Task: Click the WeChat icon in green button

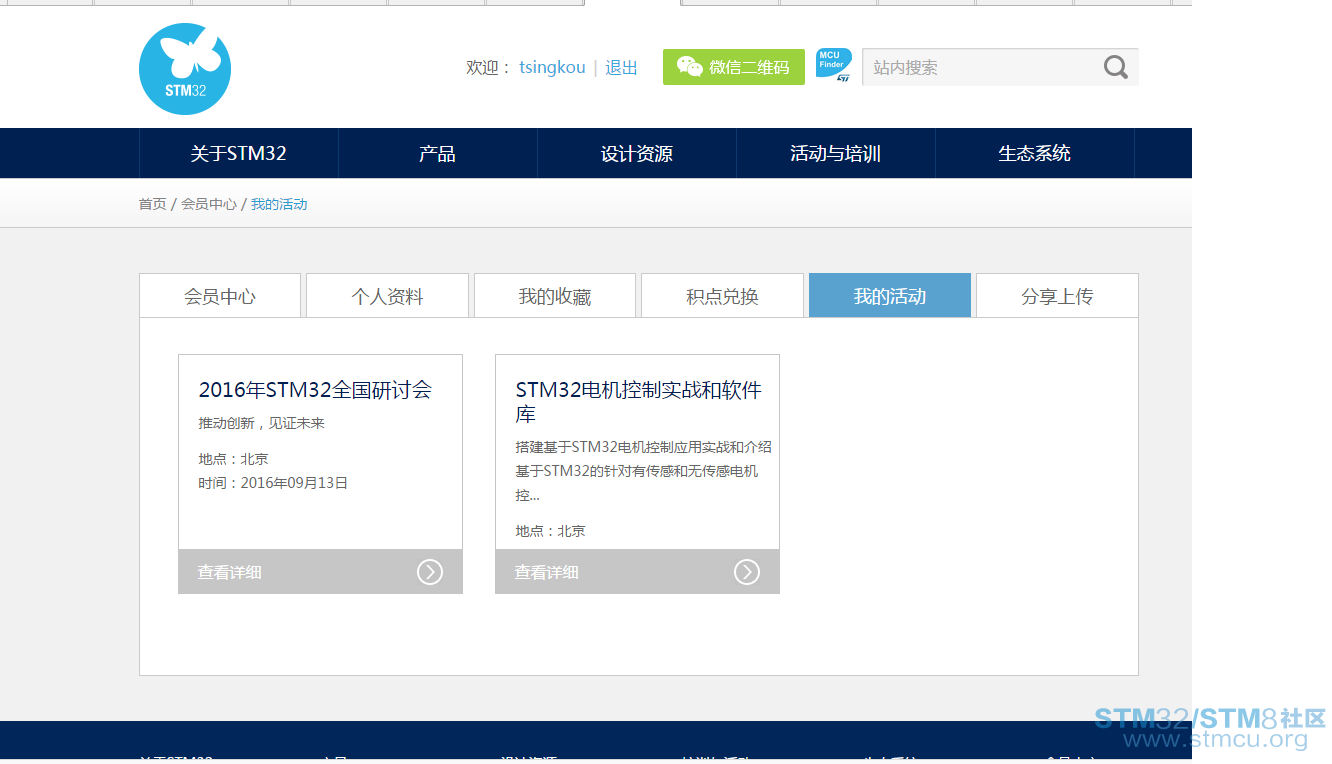Action: click(689, 67)
